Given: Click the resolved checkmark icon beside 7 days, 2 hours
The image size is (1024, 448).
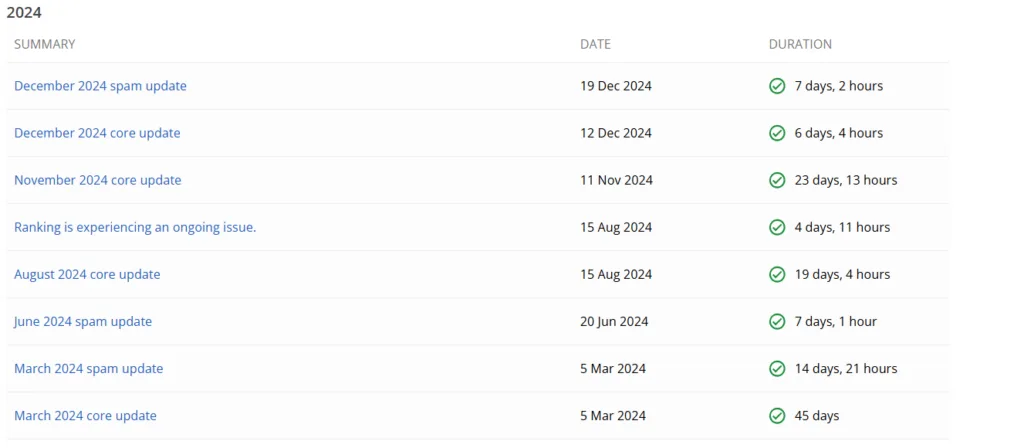Looking at the screenshot, I should click(x=777, y=86).
